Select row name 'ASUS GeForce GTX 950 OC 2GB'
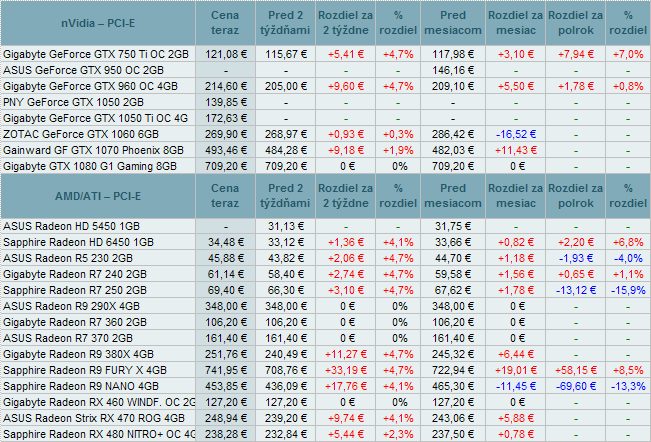 (x=83, y=70)
